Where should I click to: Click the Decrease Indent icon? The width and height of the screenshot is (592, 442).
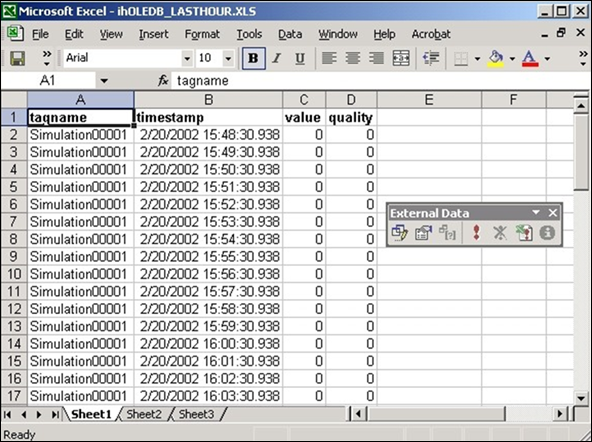tap(431, 59)
